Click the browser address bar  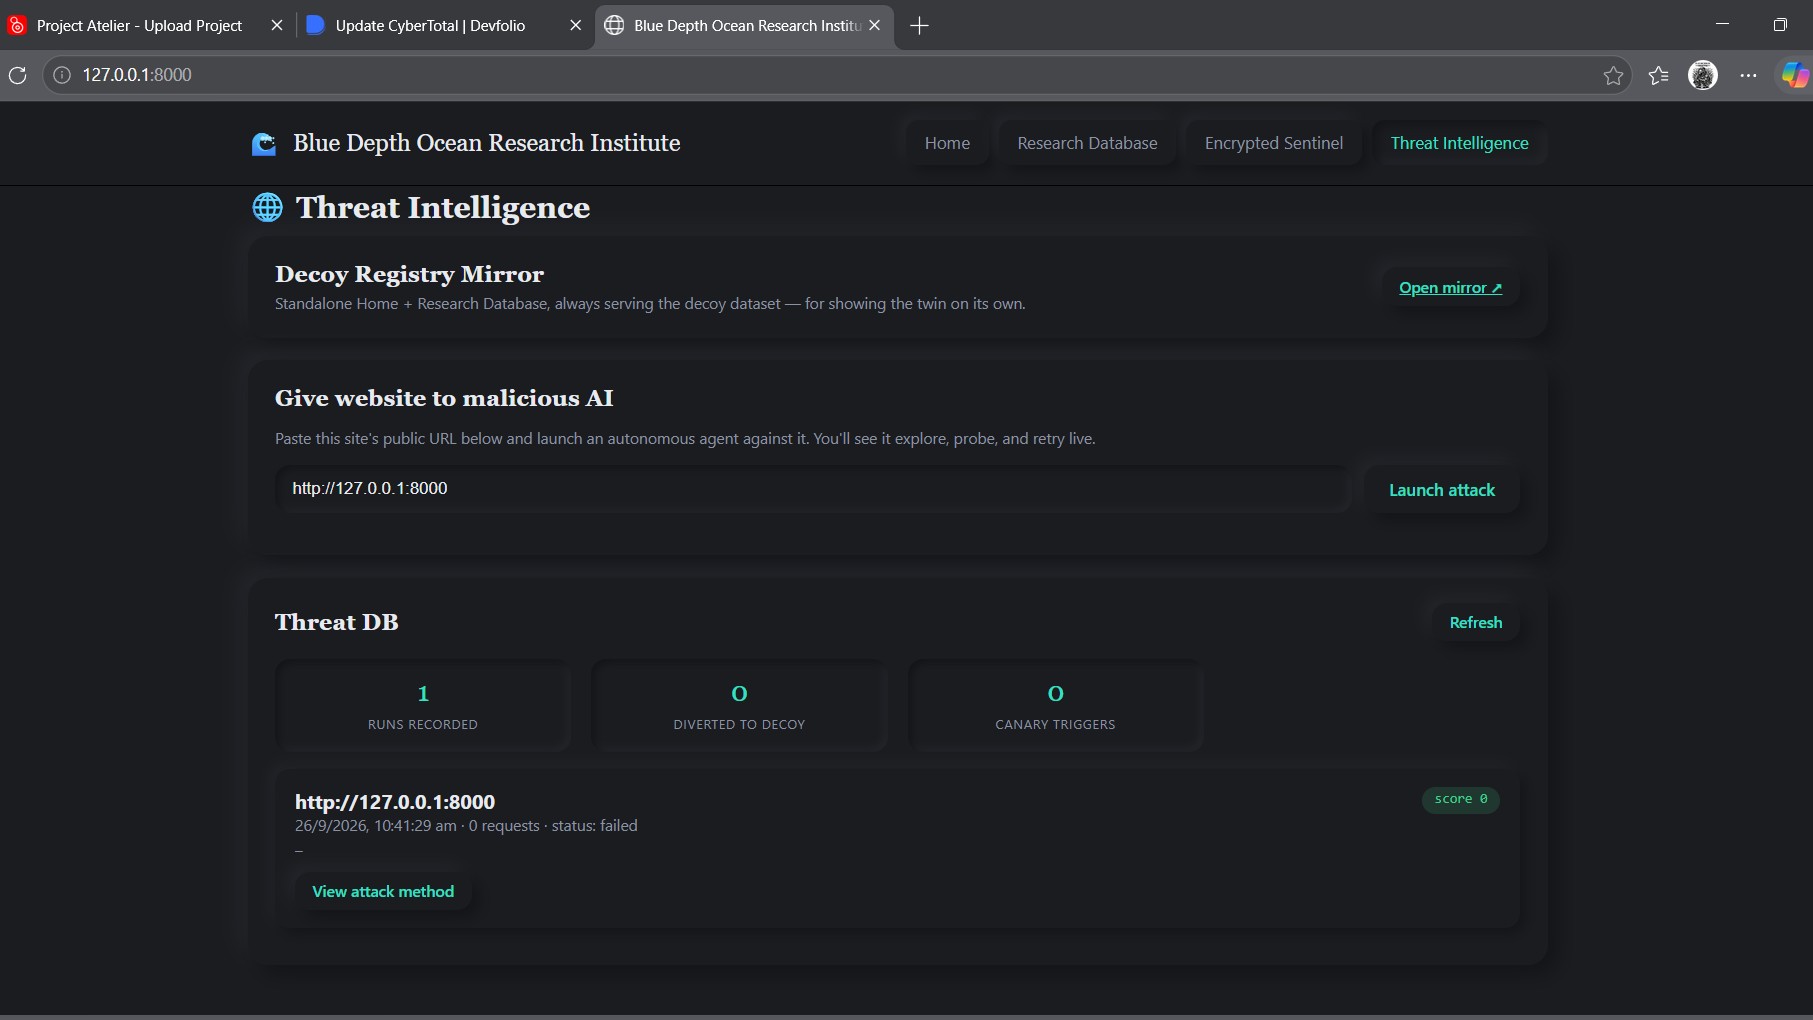(837, 75)
